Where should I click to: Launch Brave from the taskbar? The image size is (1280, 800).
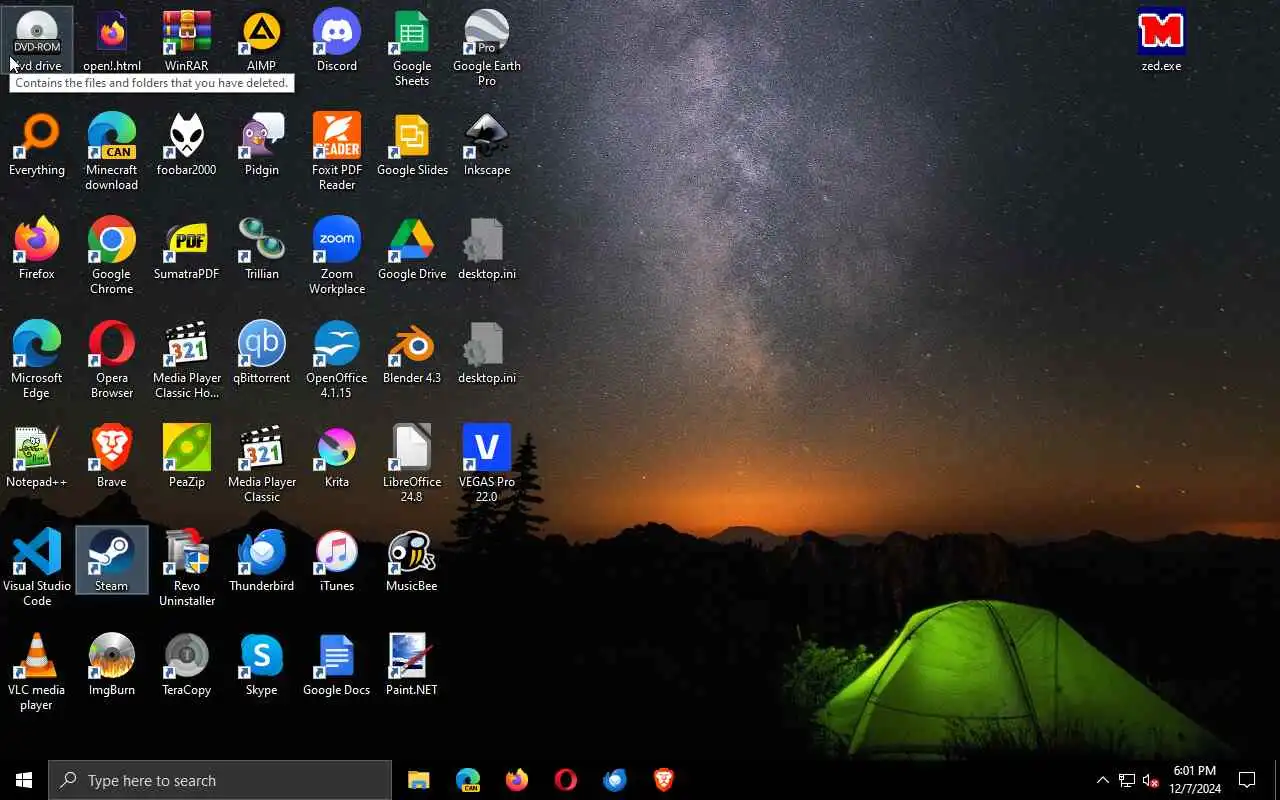pyautogui.click(x=664, y=780)
